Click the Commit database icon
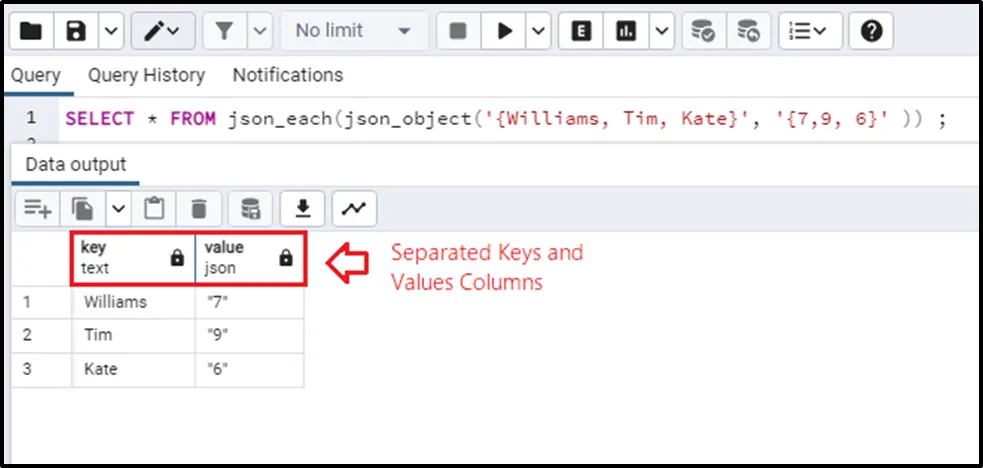983x468 pixels. click(x=704, y=31)
